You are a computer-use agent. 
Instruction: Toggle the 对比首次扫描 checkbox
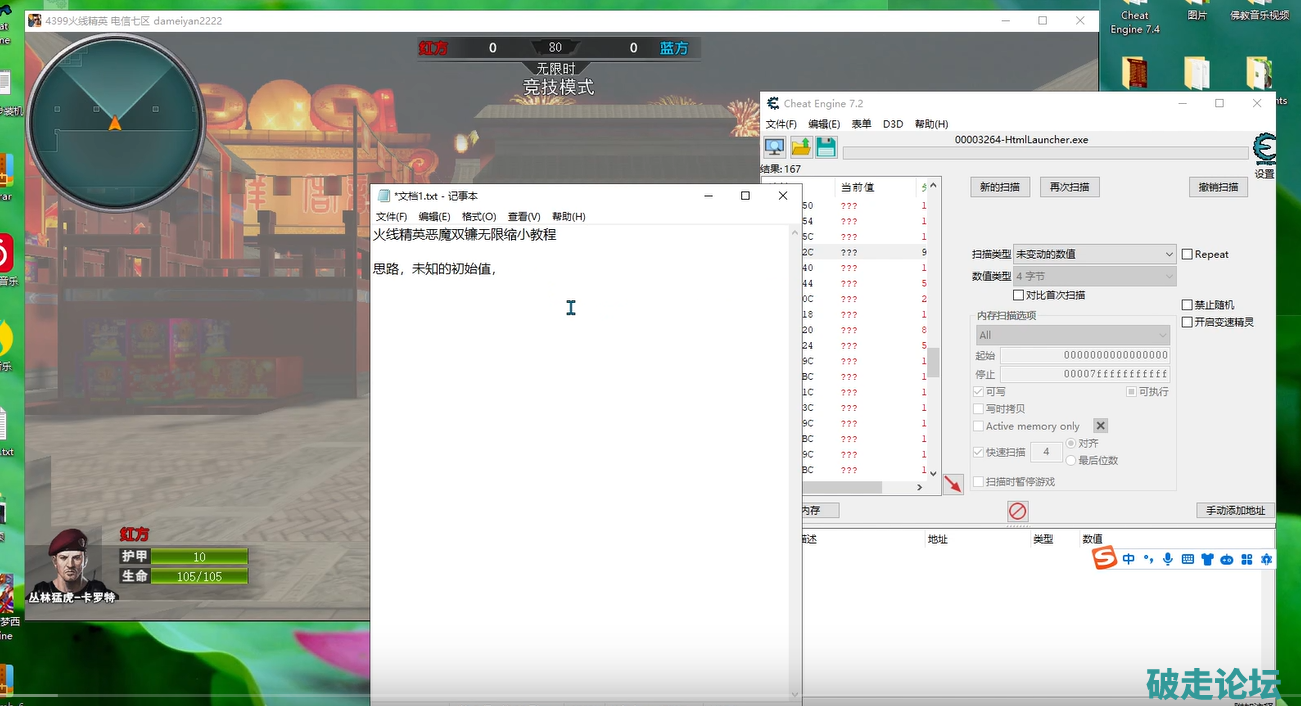click(1018, 295)
